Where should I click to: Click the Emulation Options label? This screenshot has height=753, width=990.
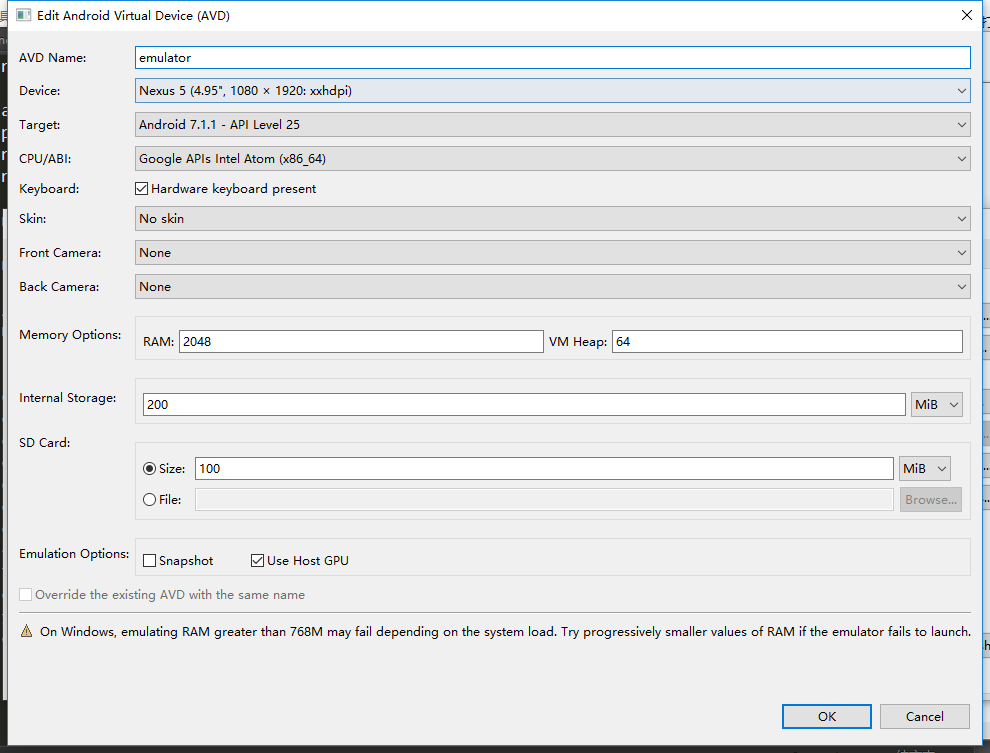coord(74,554)
